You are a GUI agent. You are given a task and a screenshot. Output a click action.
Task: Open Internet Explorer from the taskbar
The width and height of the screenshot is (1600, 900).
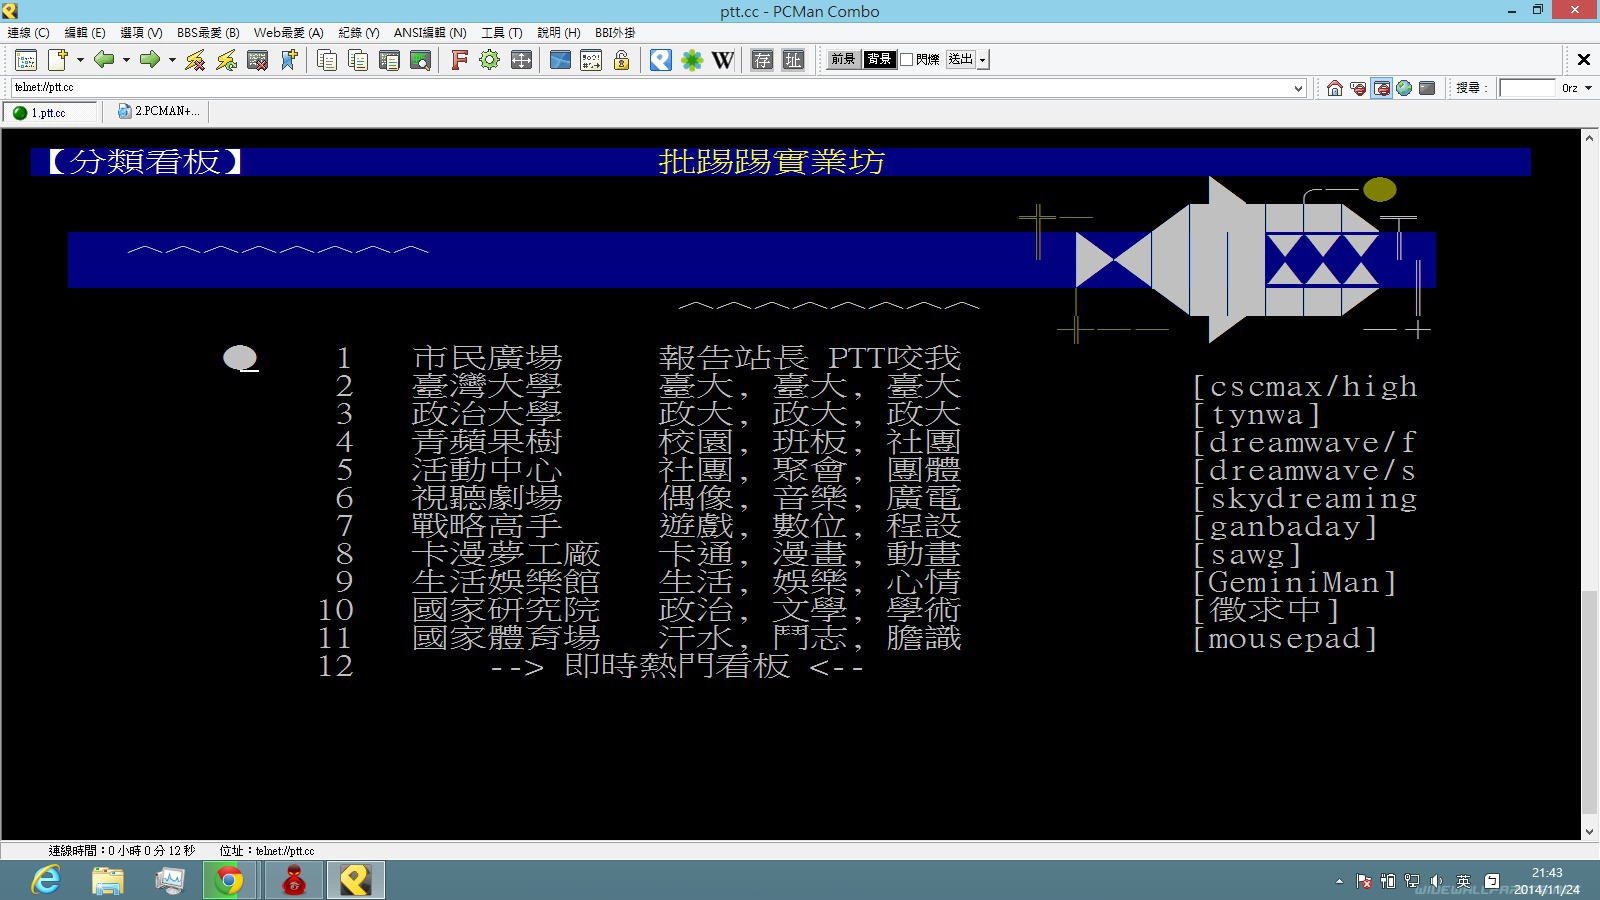point(46,881)
